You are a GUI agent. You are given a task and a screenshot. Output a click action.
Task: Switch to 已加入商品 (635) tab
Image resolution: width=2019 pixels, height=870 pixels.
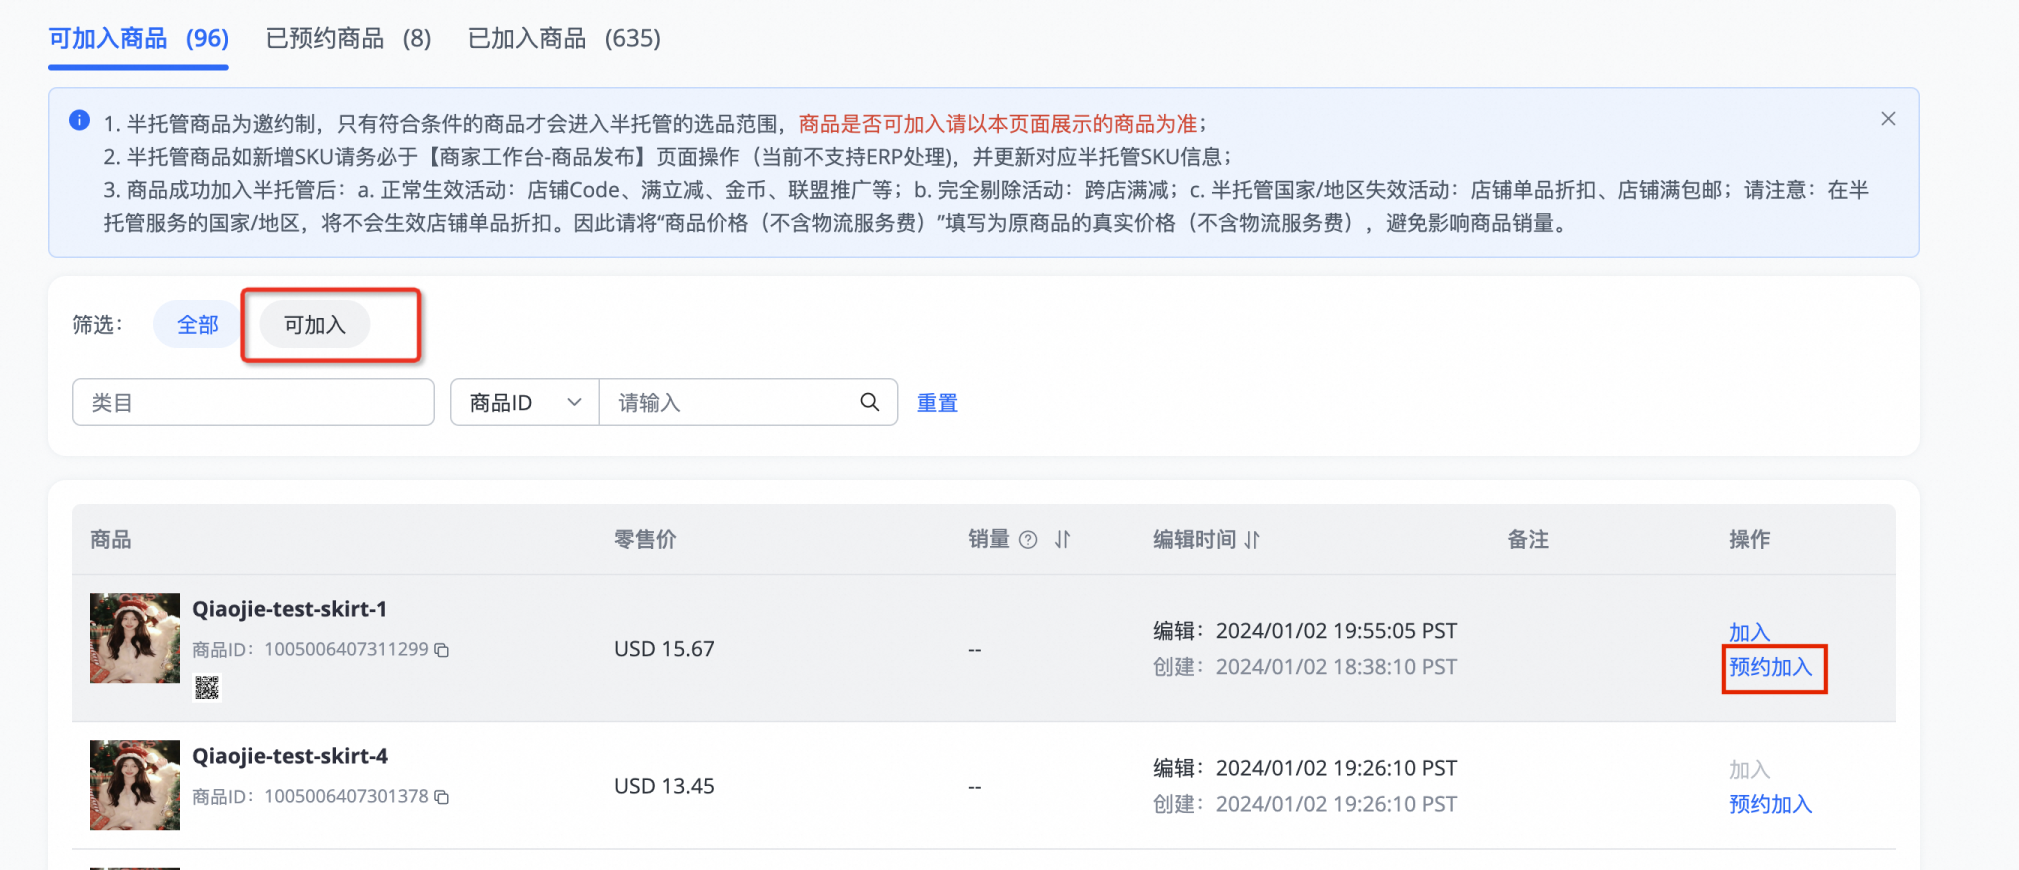[x=564, y=38]
